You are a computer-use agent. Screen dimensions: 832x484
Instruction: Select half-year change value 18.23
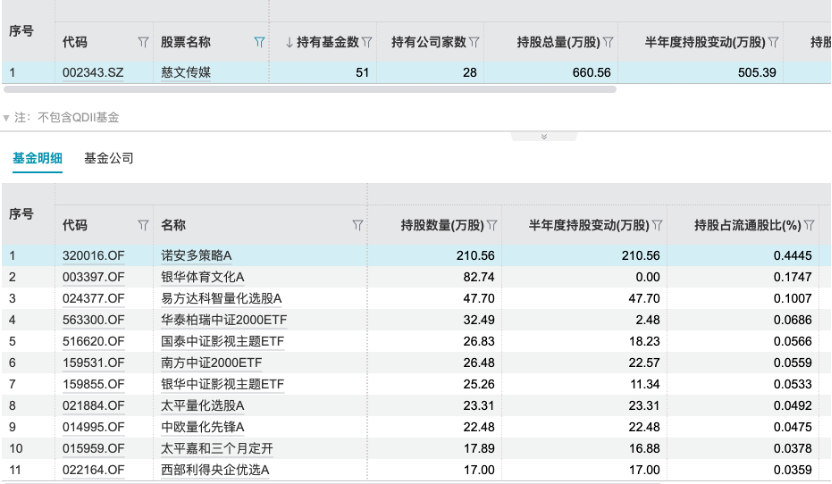point(644,341)
